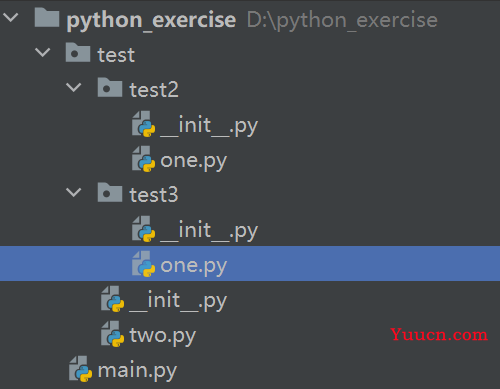Screen dimensions: 500x389
Task: Click the Python icon of highlighted one.py
Action: [x=143, y=264]
